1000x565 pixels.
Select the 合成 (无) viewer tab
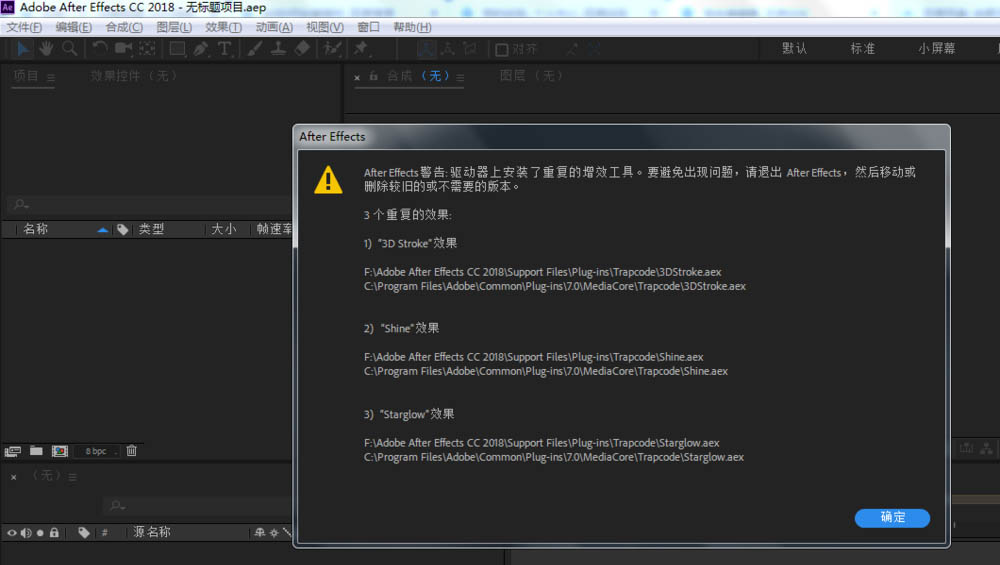click(418, 76)
